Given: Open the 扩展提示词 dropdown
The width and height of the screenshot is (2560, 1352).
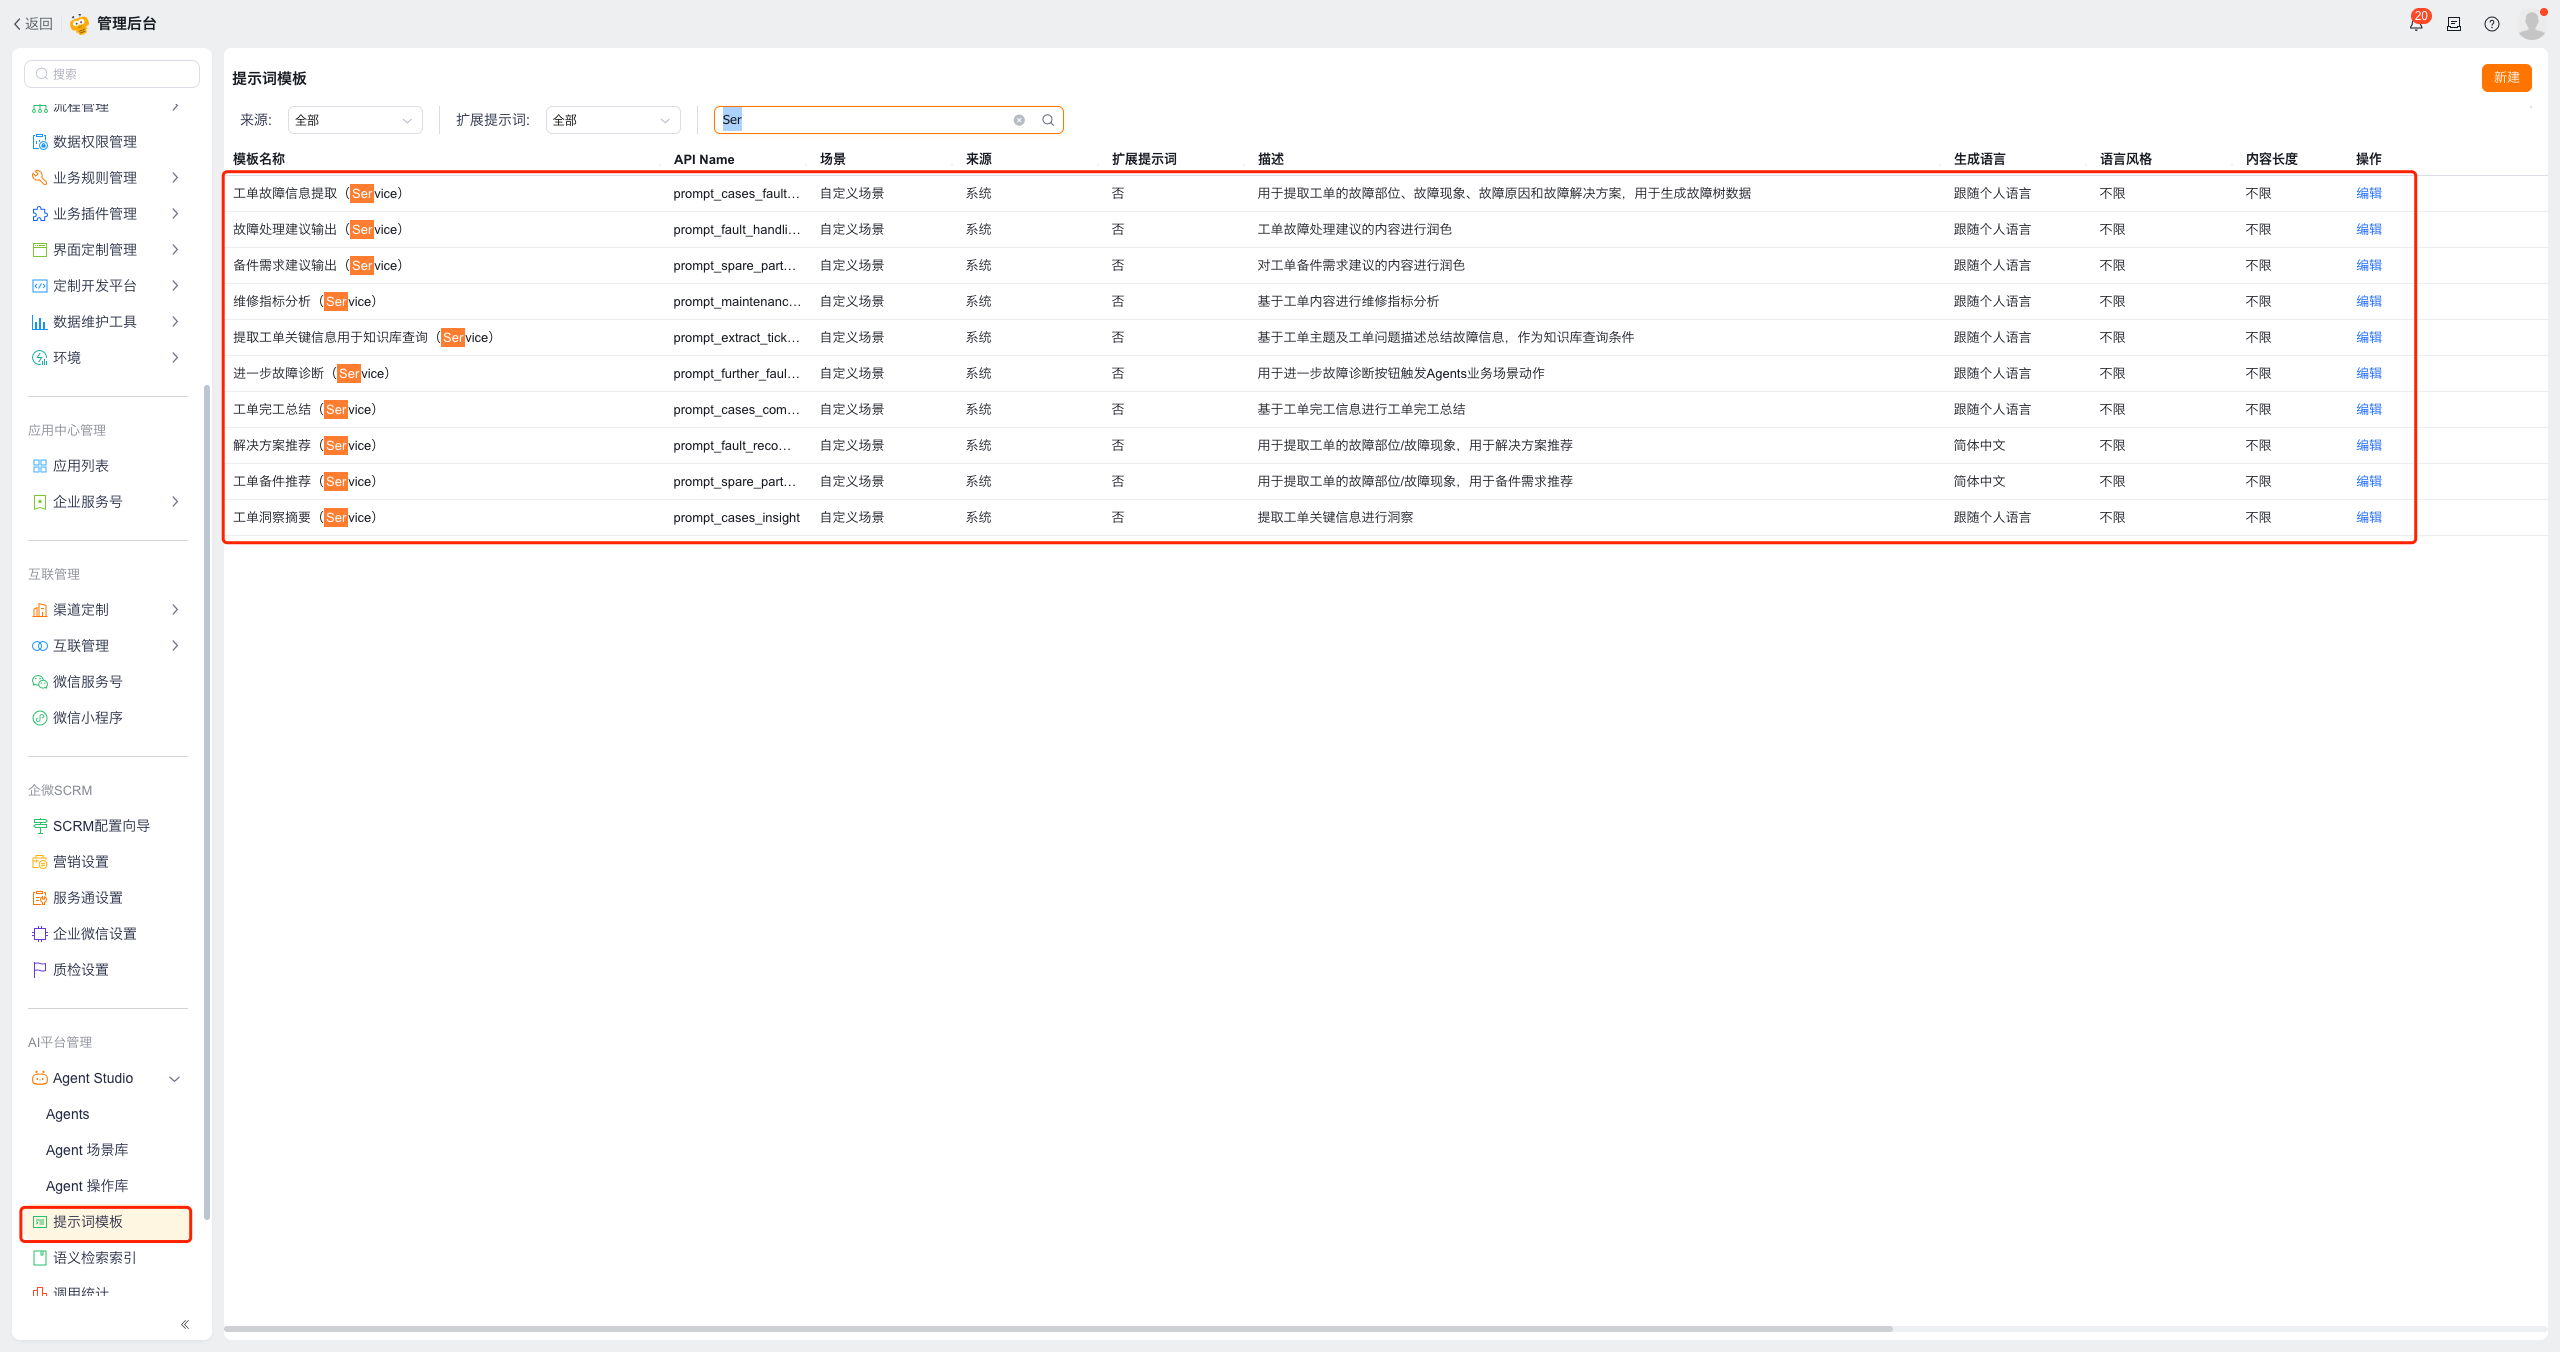Looking at the screenshot, I should (x=613, y=120).
